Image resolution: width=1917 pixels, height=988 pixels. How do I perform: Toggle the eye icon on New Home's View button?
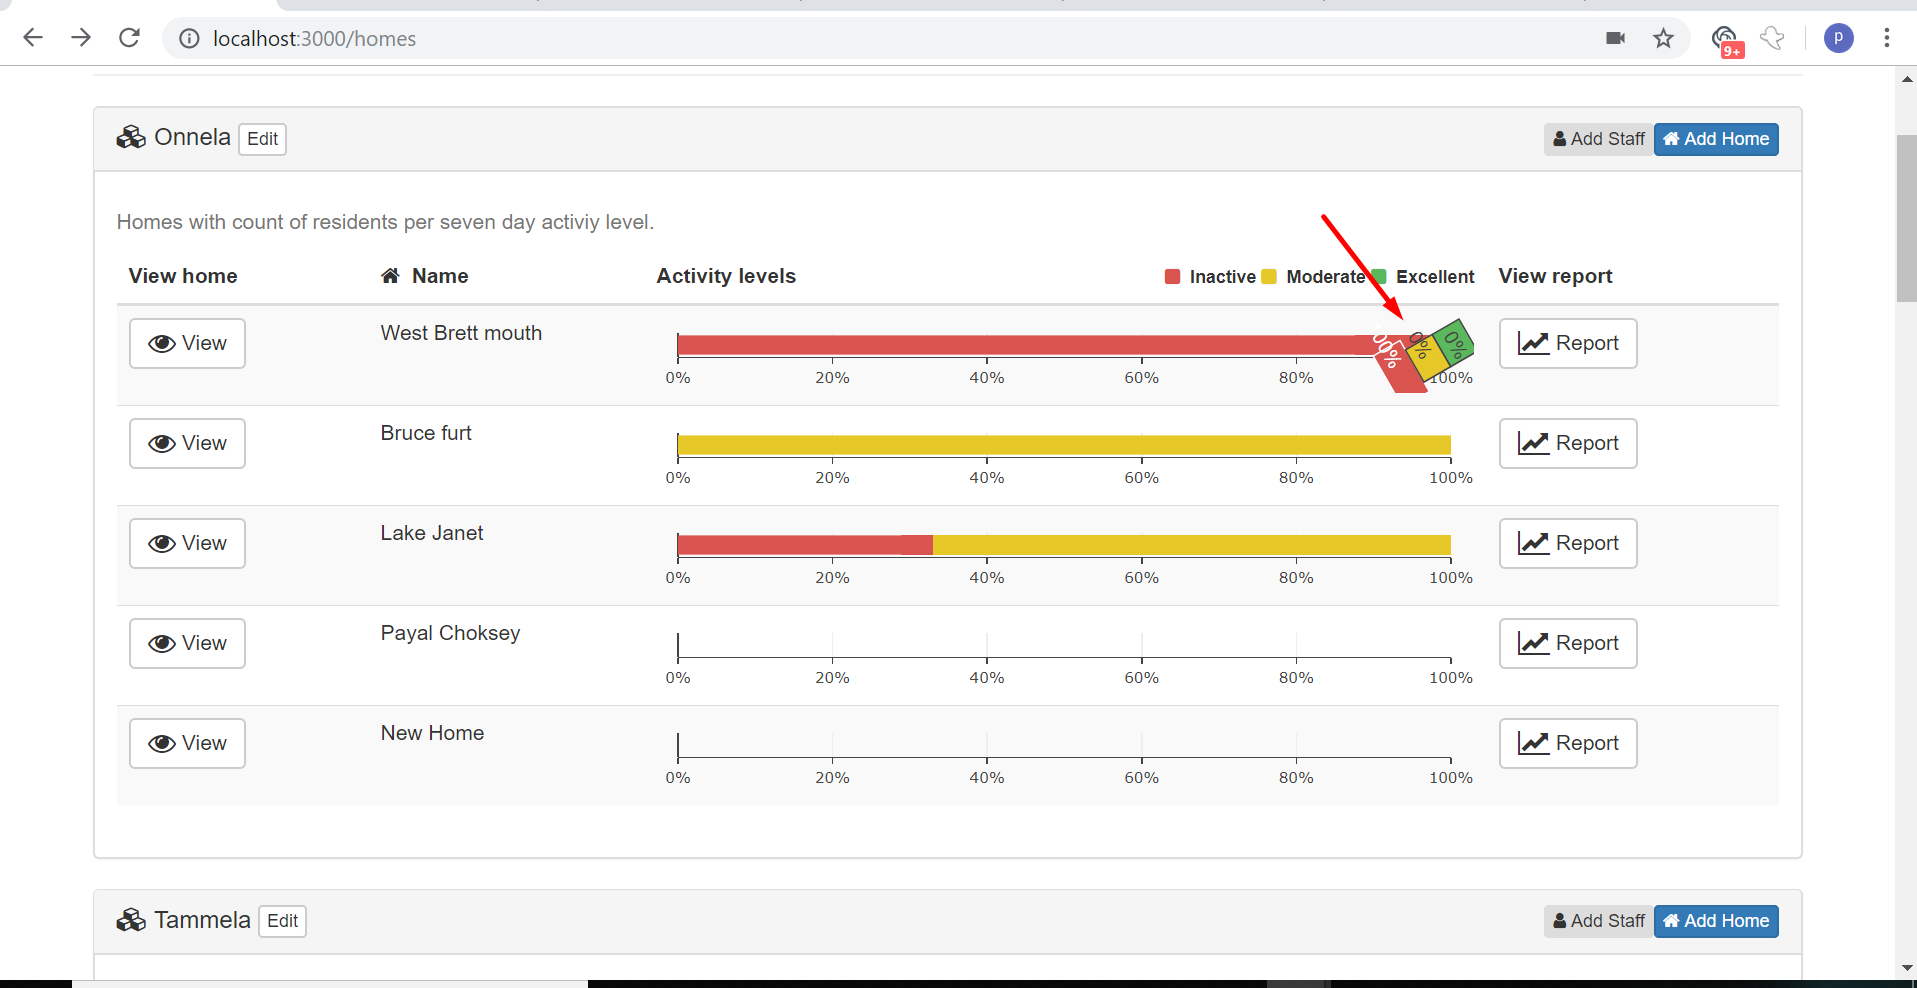click(162, 743)
